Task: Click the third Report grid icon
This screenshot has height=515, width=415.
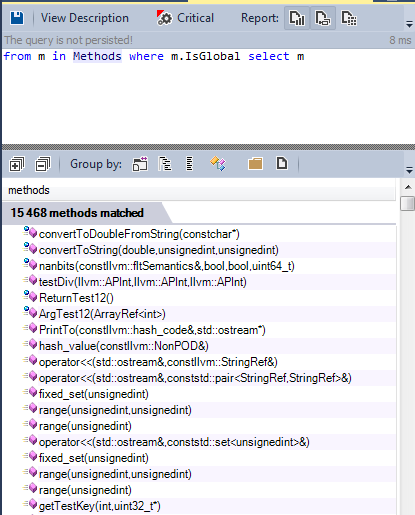Action: click(x=349, y=18)
